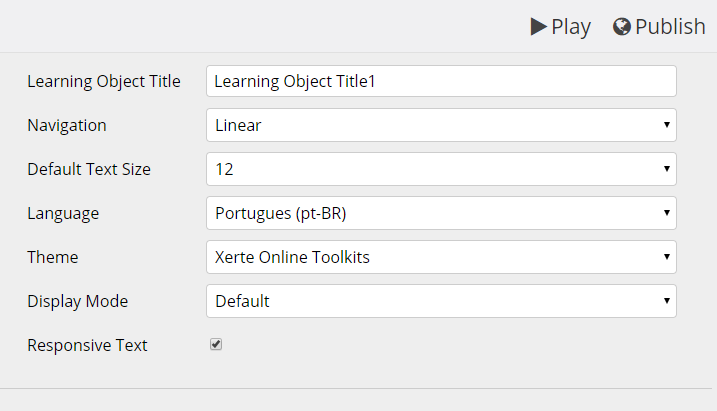Click the Display Mode label
The height and width of the screenshot is (411, 717).
(x=78, y=301)
